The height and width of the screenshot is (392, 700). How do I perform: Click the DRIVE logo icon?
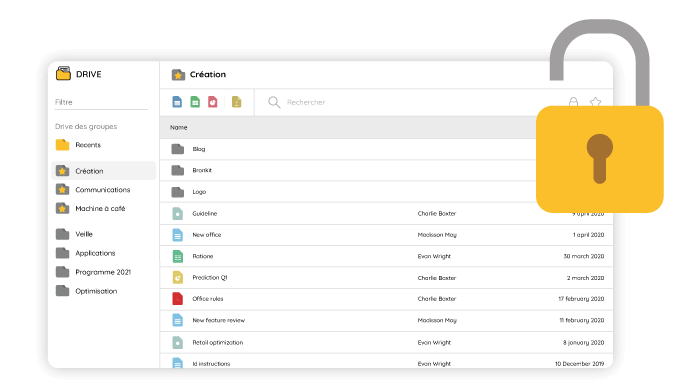pyautogui.click(x=63, y=74)
